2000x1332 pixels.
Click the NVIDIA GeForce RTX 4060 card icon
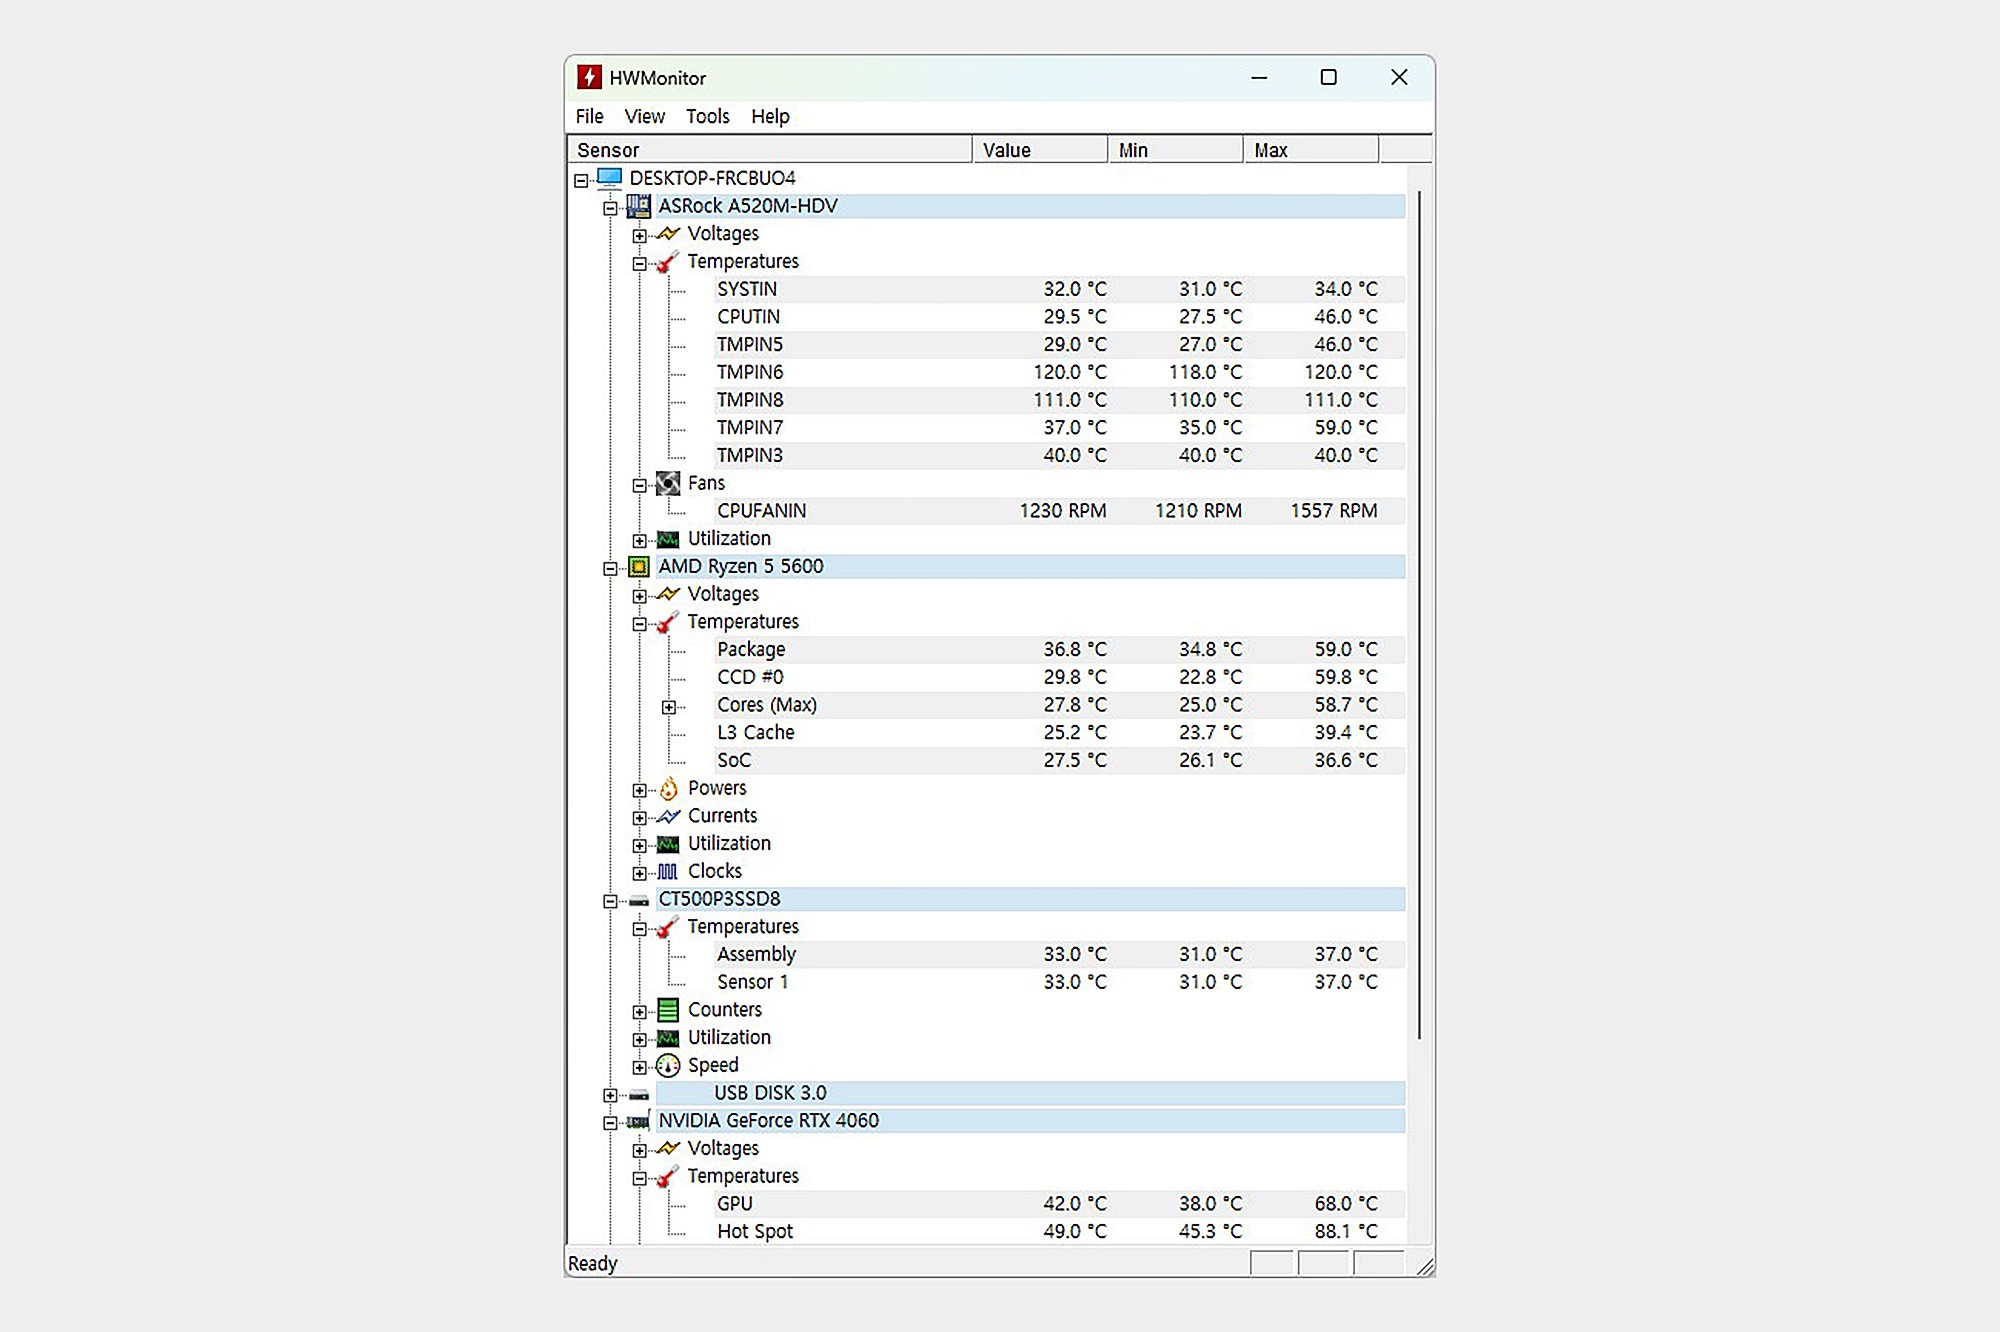638,1122
